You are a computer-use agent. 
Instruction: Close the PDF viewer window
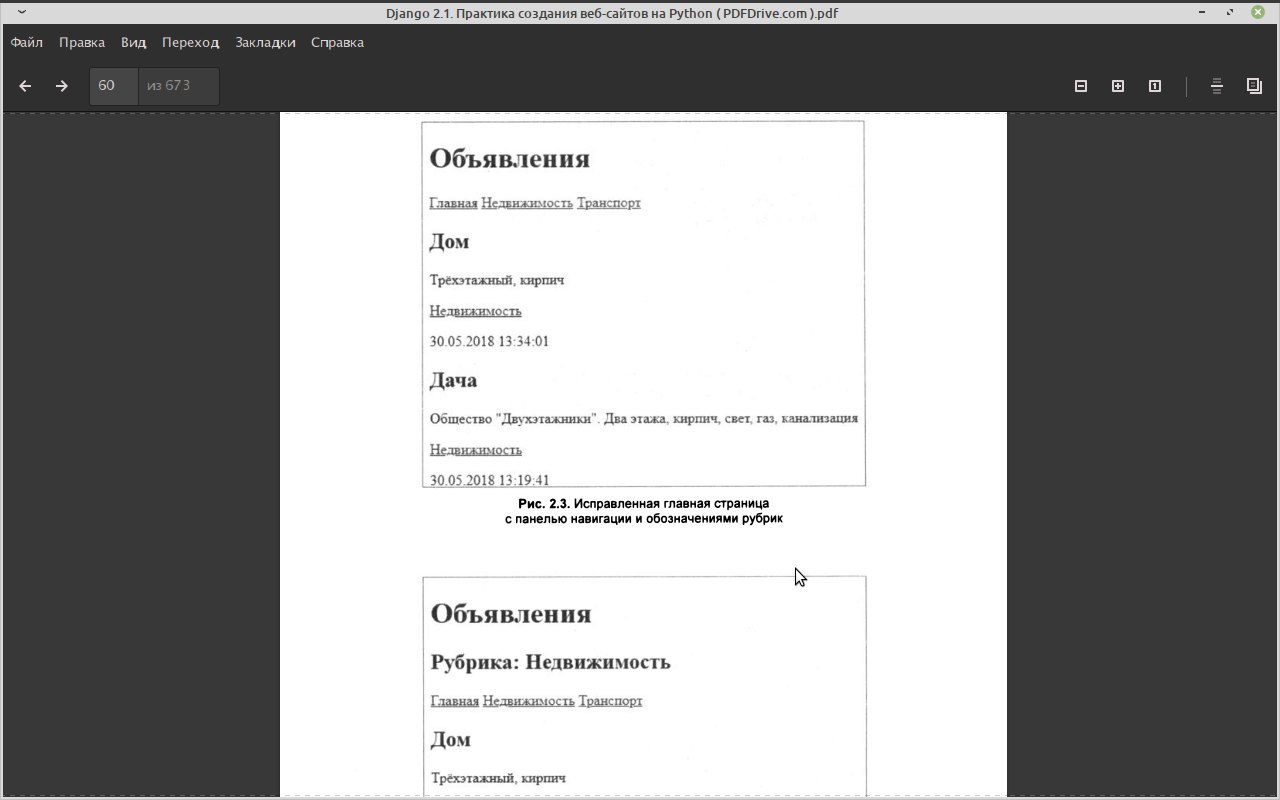pos(1258,13)
